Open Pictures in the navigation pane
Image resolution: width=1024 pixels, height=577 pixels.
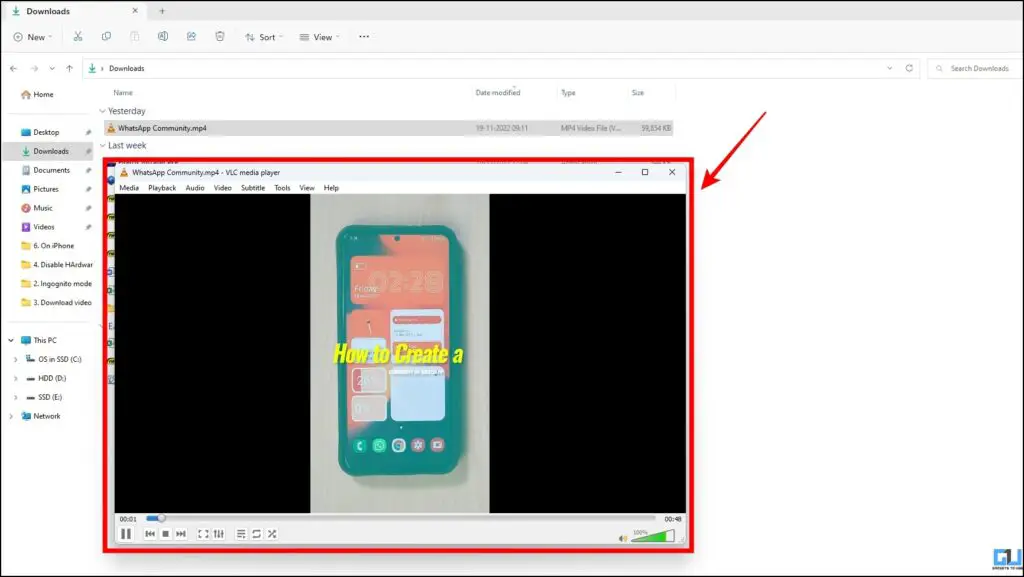click(x=40, y=189)
